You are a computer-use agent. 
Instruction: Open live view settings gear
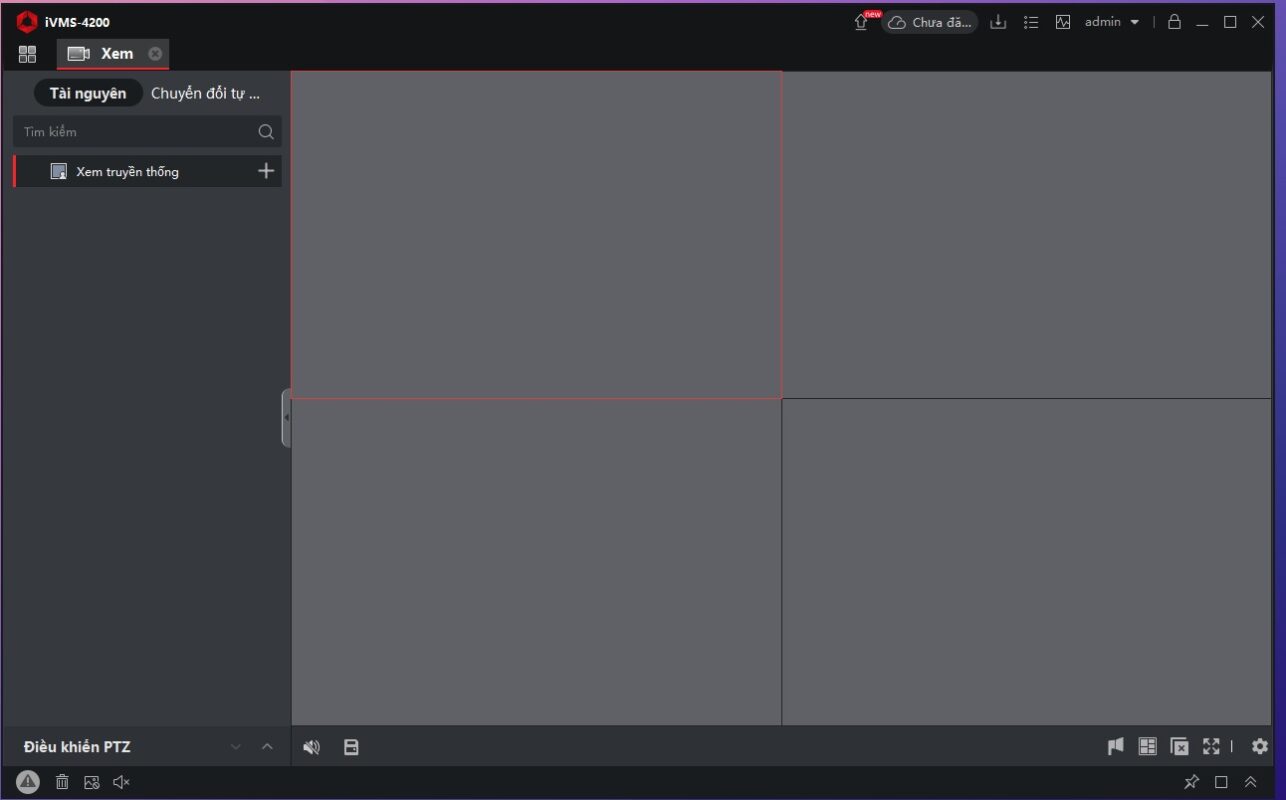coord(1260,746)
